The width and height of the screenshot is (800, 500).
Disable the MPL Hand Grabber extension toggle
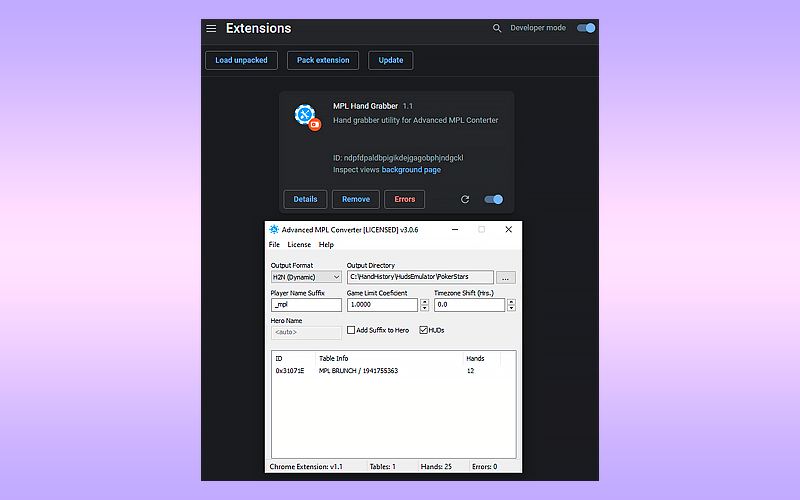[493, 199]
